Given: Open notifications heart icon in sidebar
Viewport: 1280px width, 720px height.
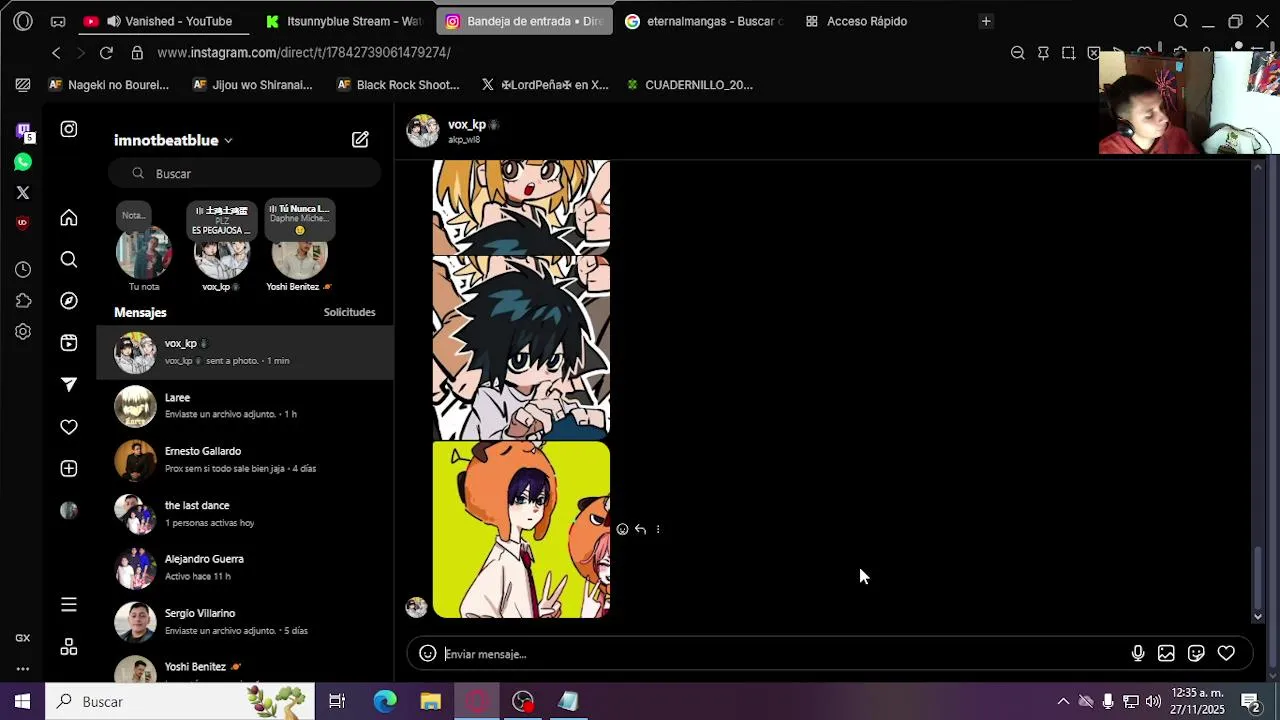Looking at the screenshot, I should tap(69, 427).
